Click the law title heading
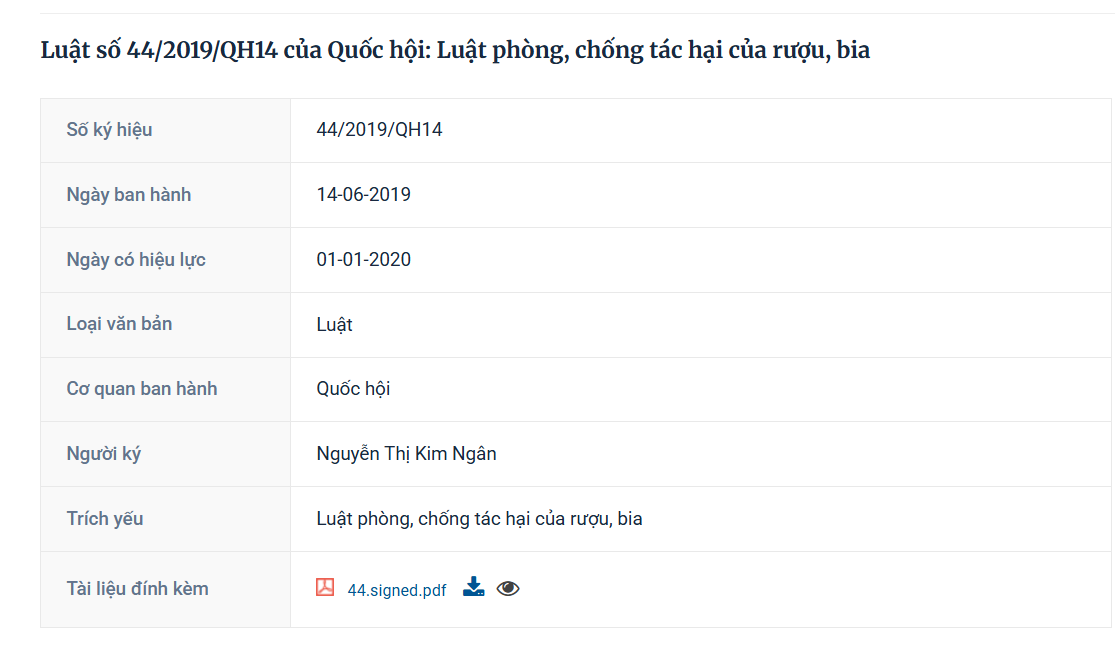Image resolution: width=1115 pixels, height=649 pixels. 455,50
